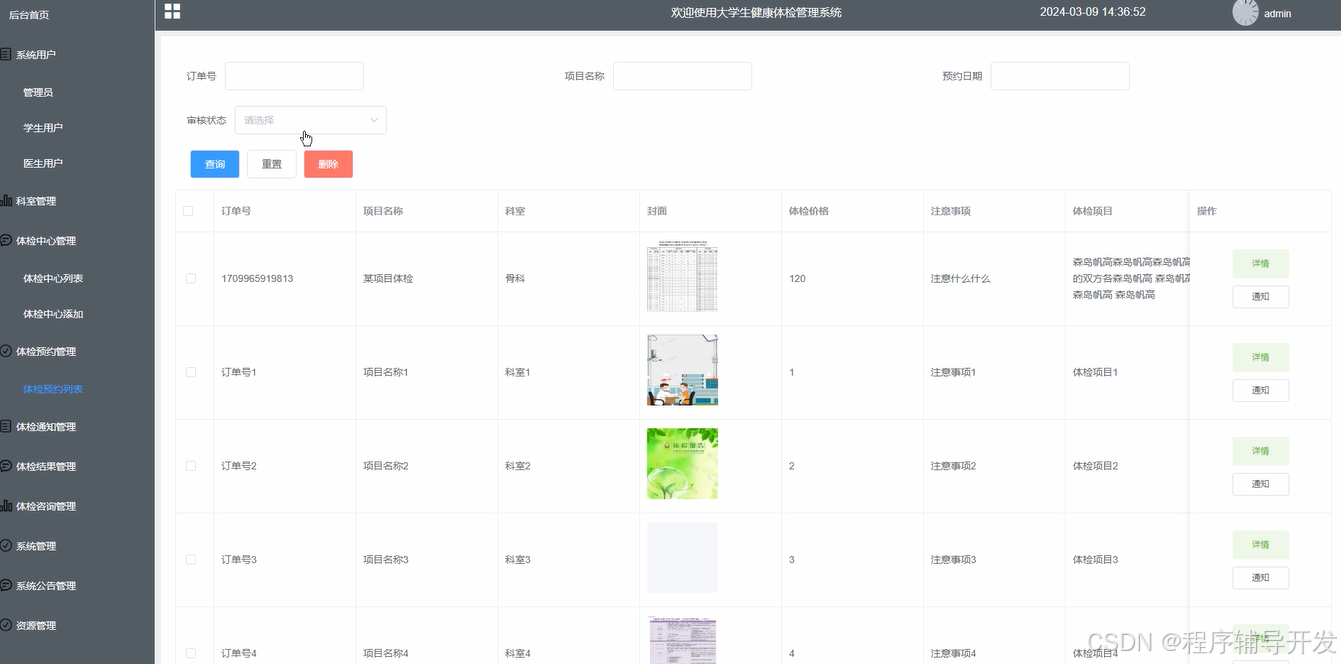Click the 体检预约管理 check icon

[x=6, y=351]
